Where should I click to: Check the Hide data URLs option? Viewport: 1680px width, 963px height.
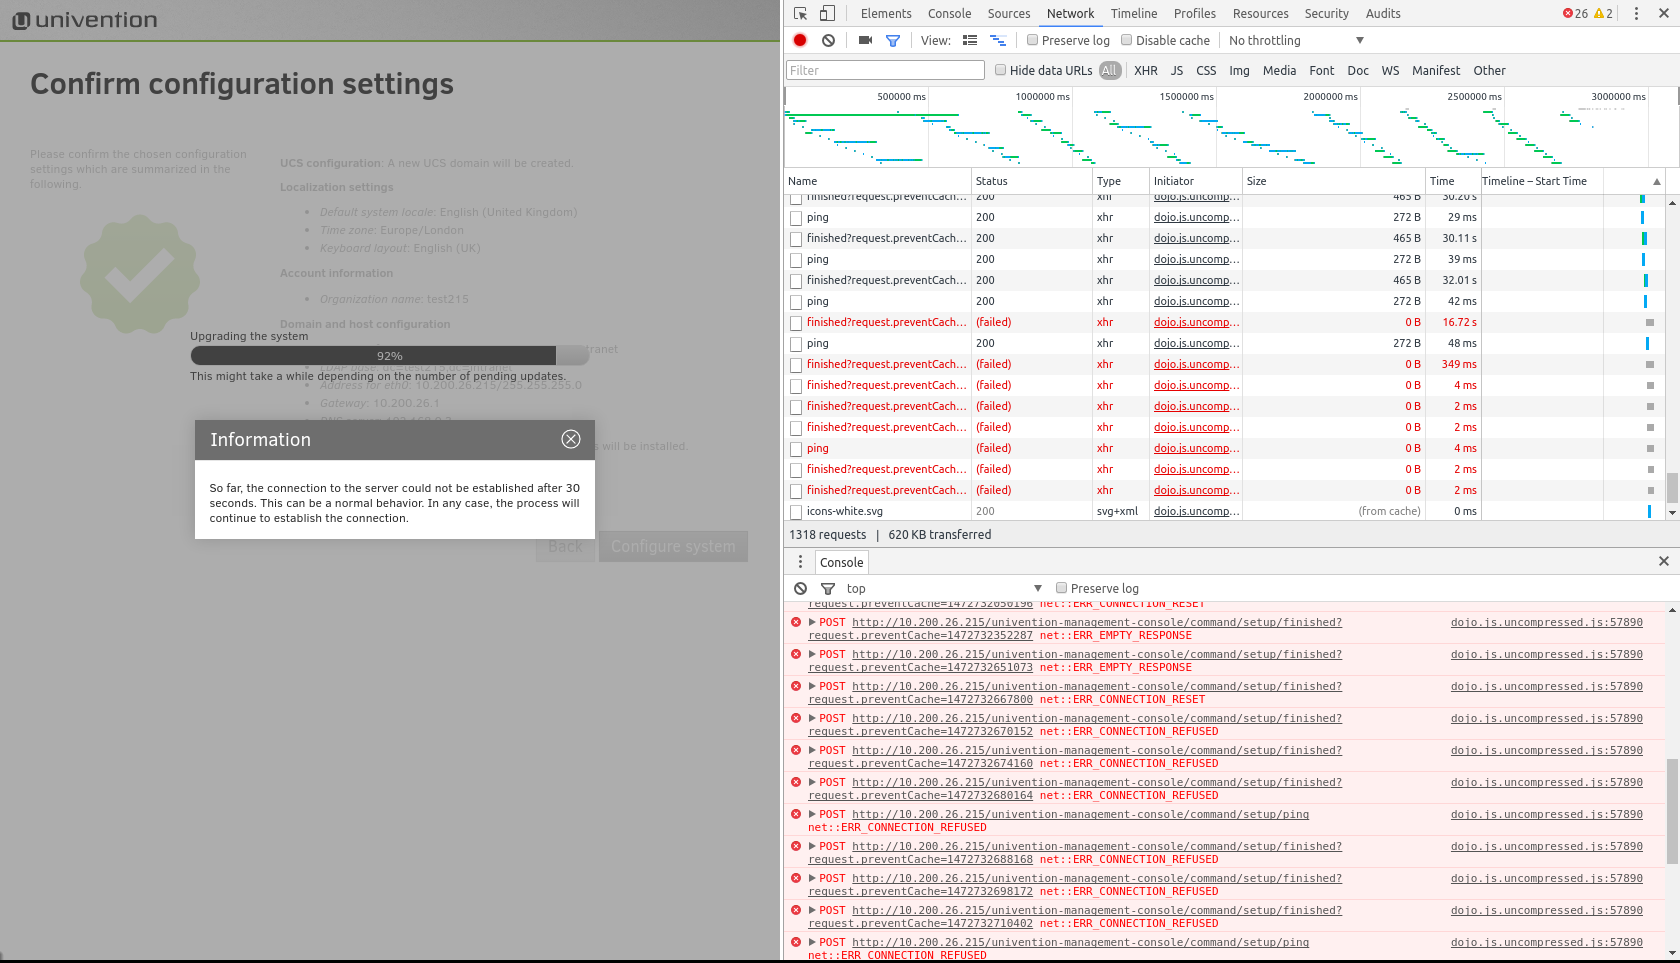point(1000,70)
